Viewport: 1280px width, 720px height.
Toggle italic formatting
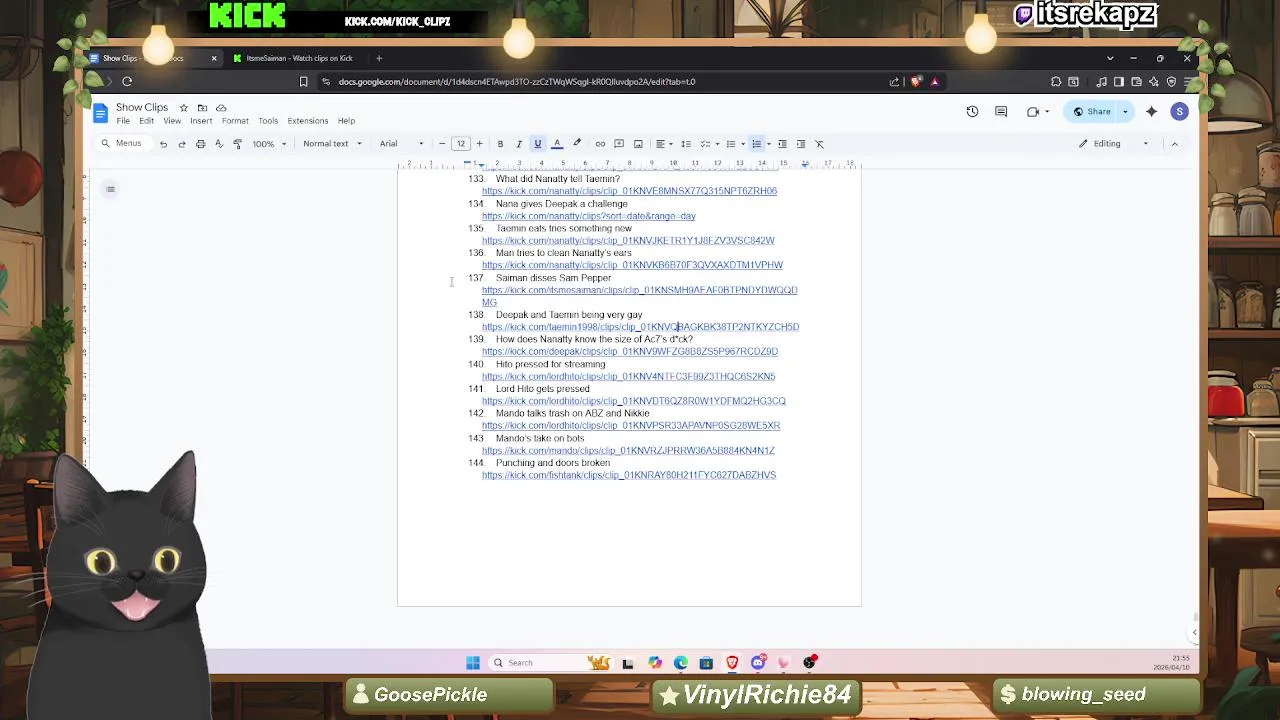(x=518, y=144)
